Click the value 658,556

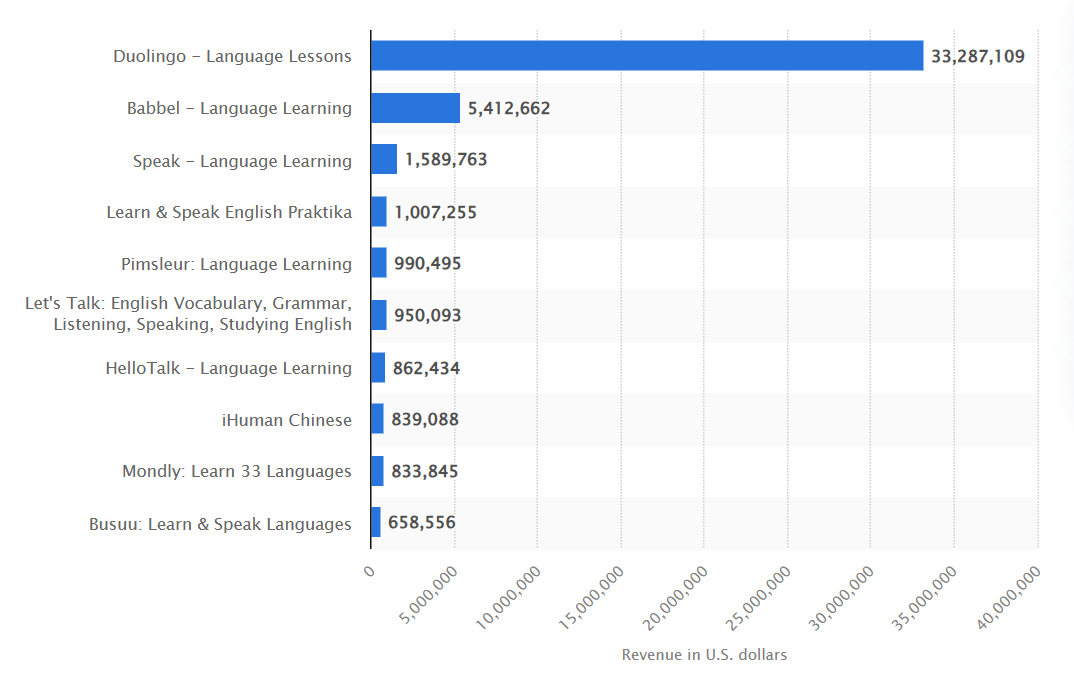coord(421,523)
